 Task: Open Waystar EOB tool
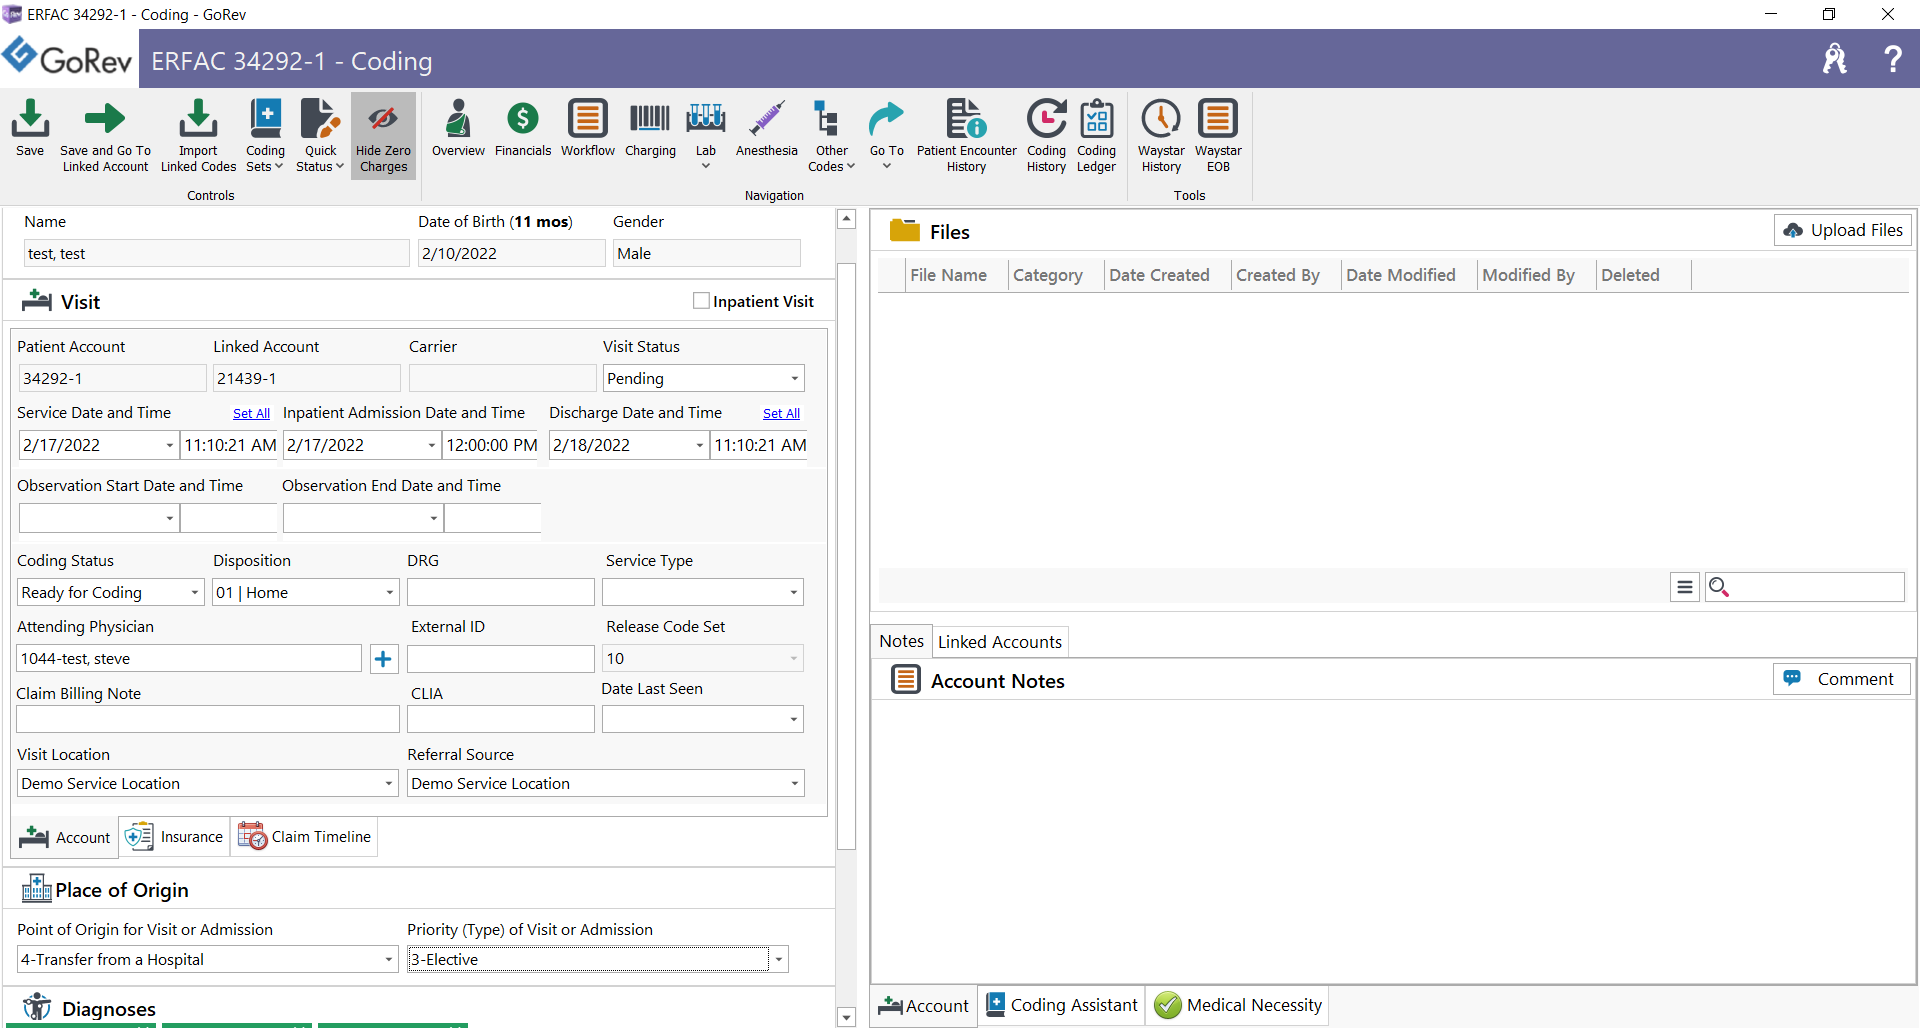click(1218, 136)
